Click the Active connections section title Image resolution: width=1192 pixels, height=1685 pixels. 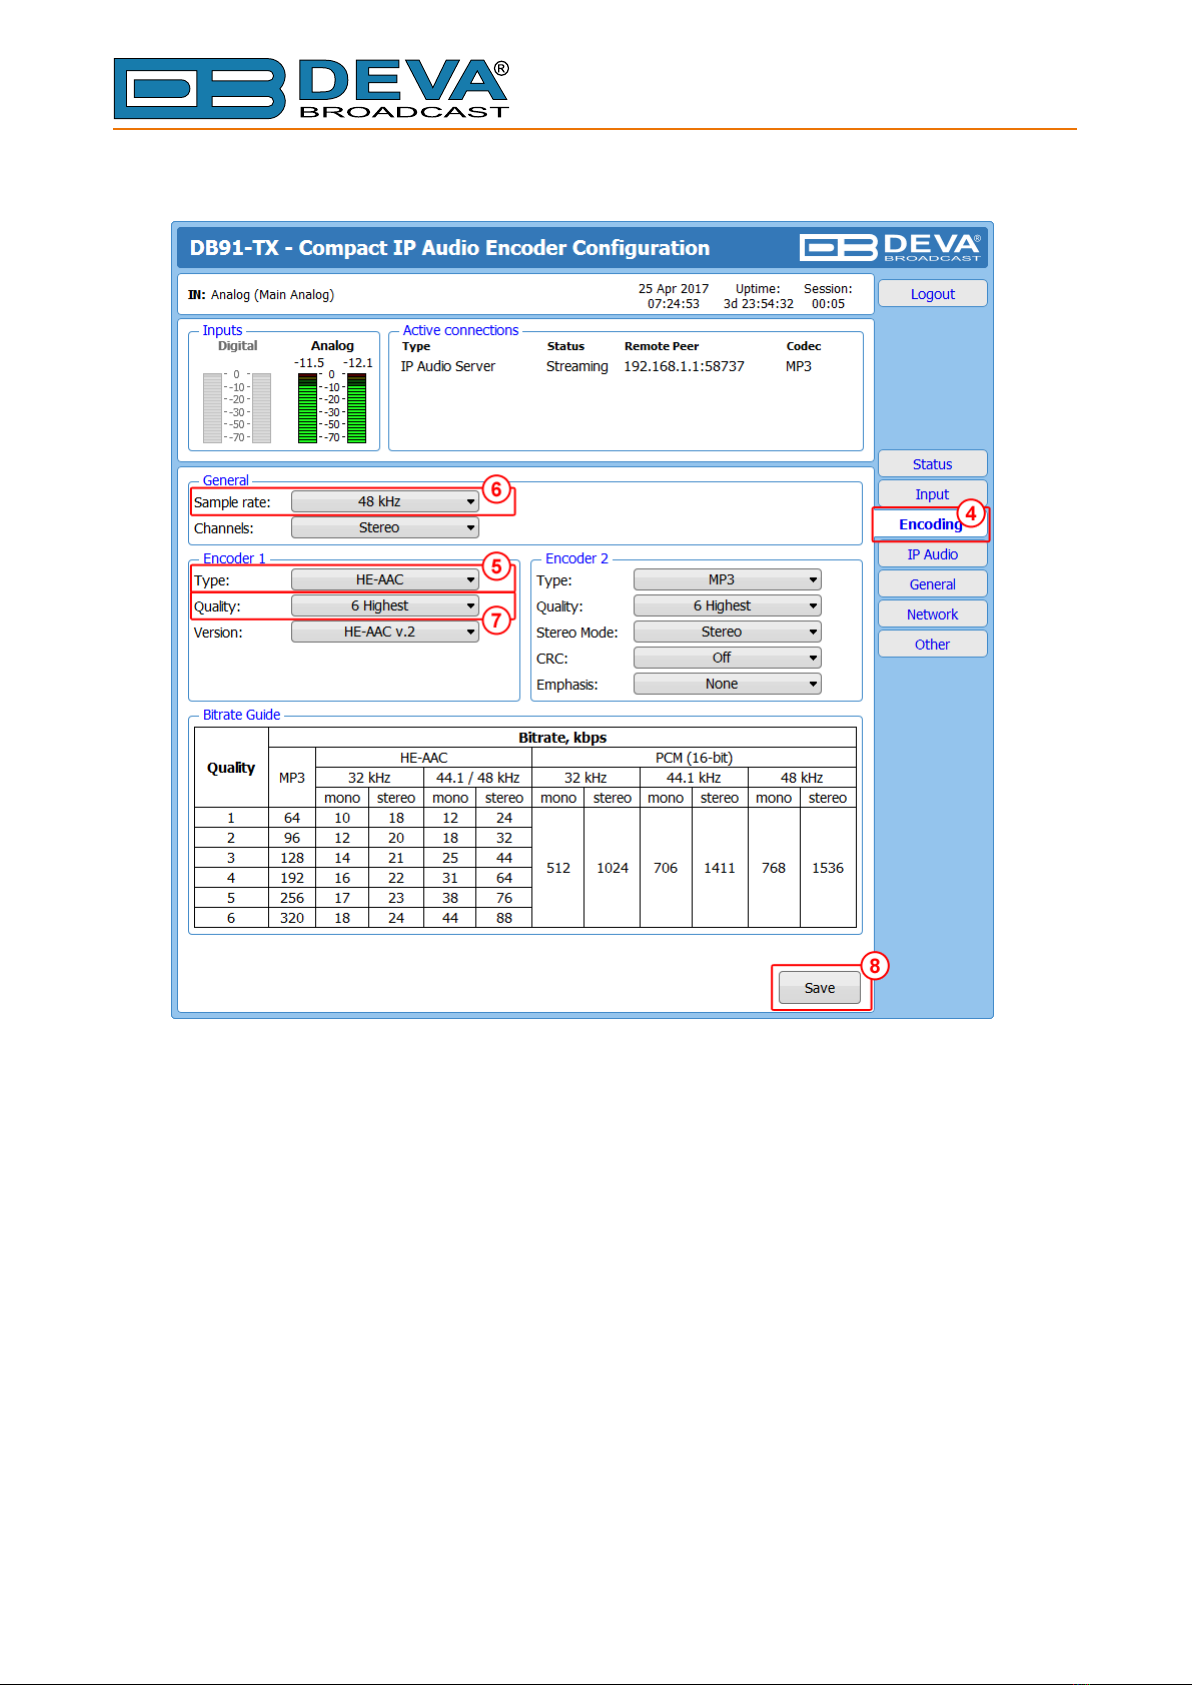pyautogui.click(x=460, y=330)
